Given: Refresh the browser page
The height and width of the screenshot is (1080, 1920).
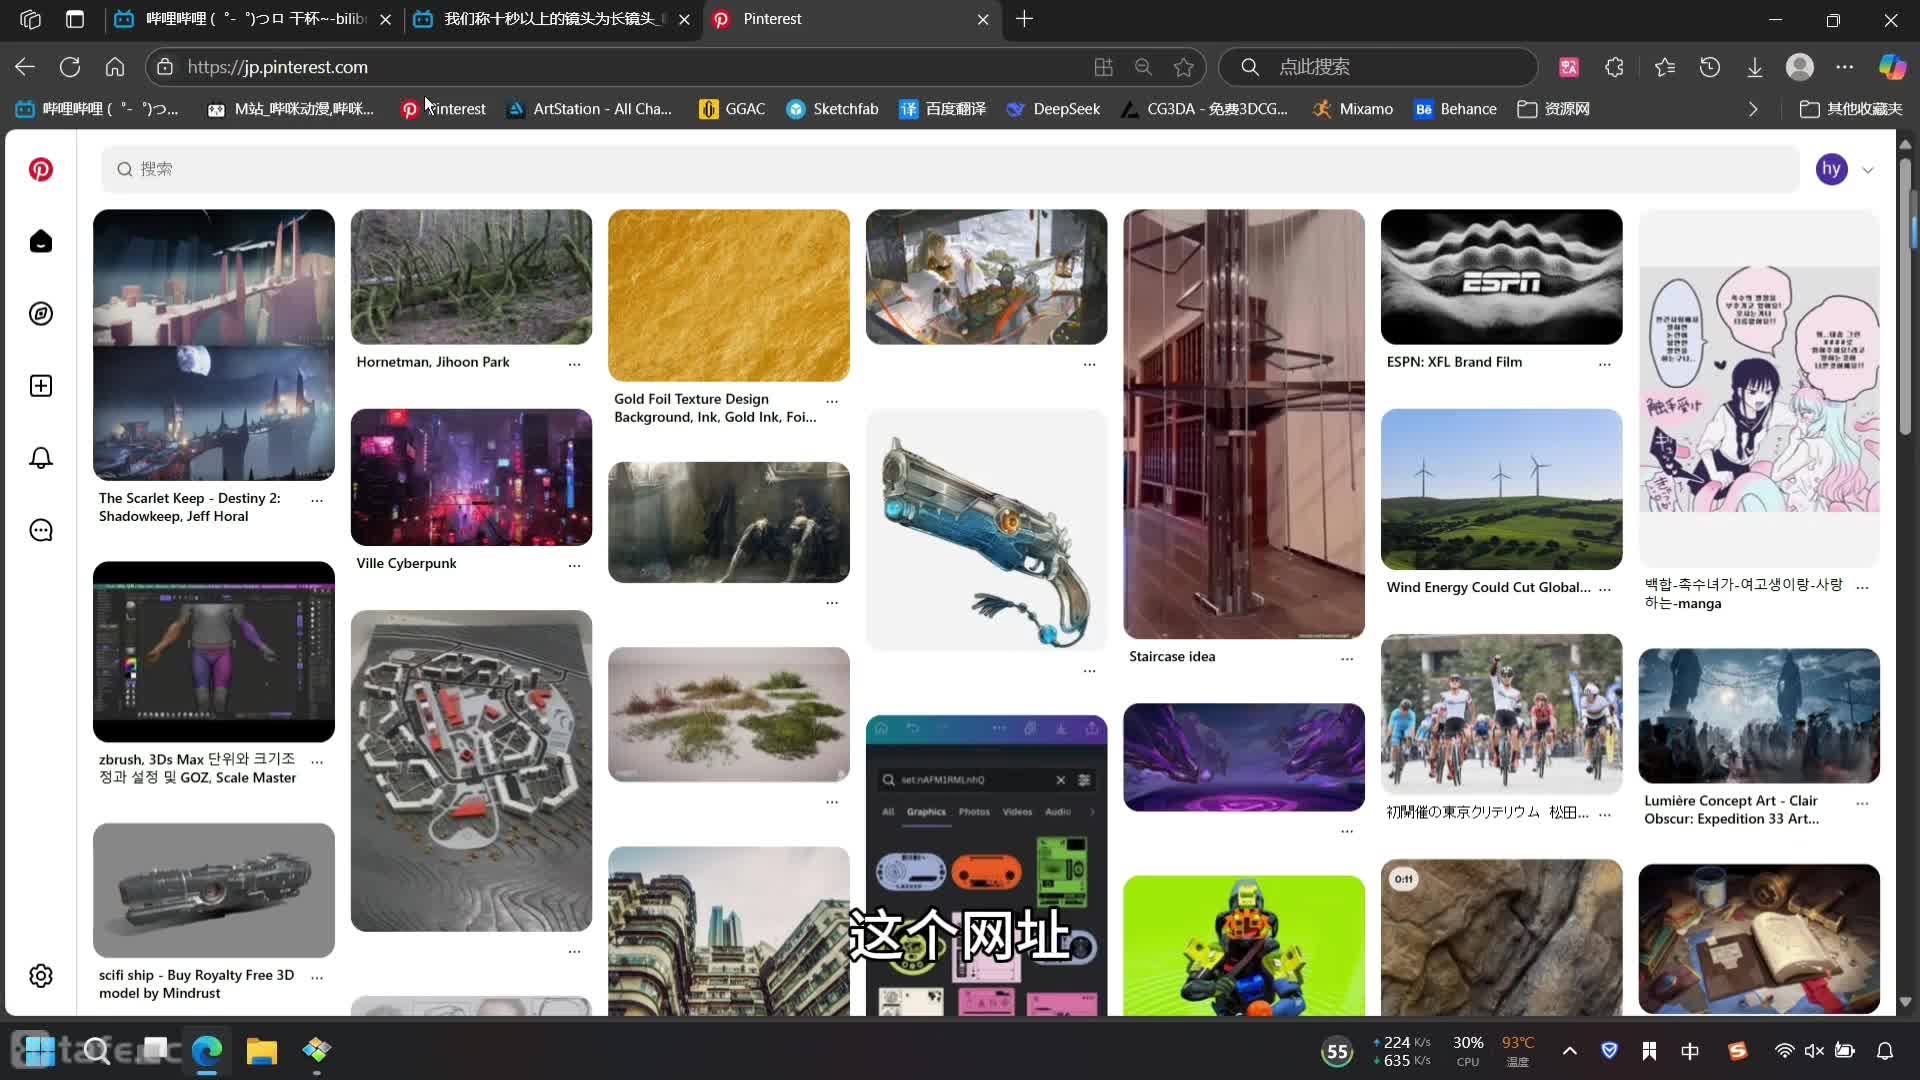Looking at the screenshot, I should point(70,67).
